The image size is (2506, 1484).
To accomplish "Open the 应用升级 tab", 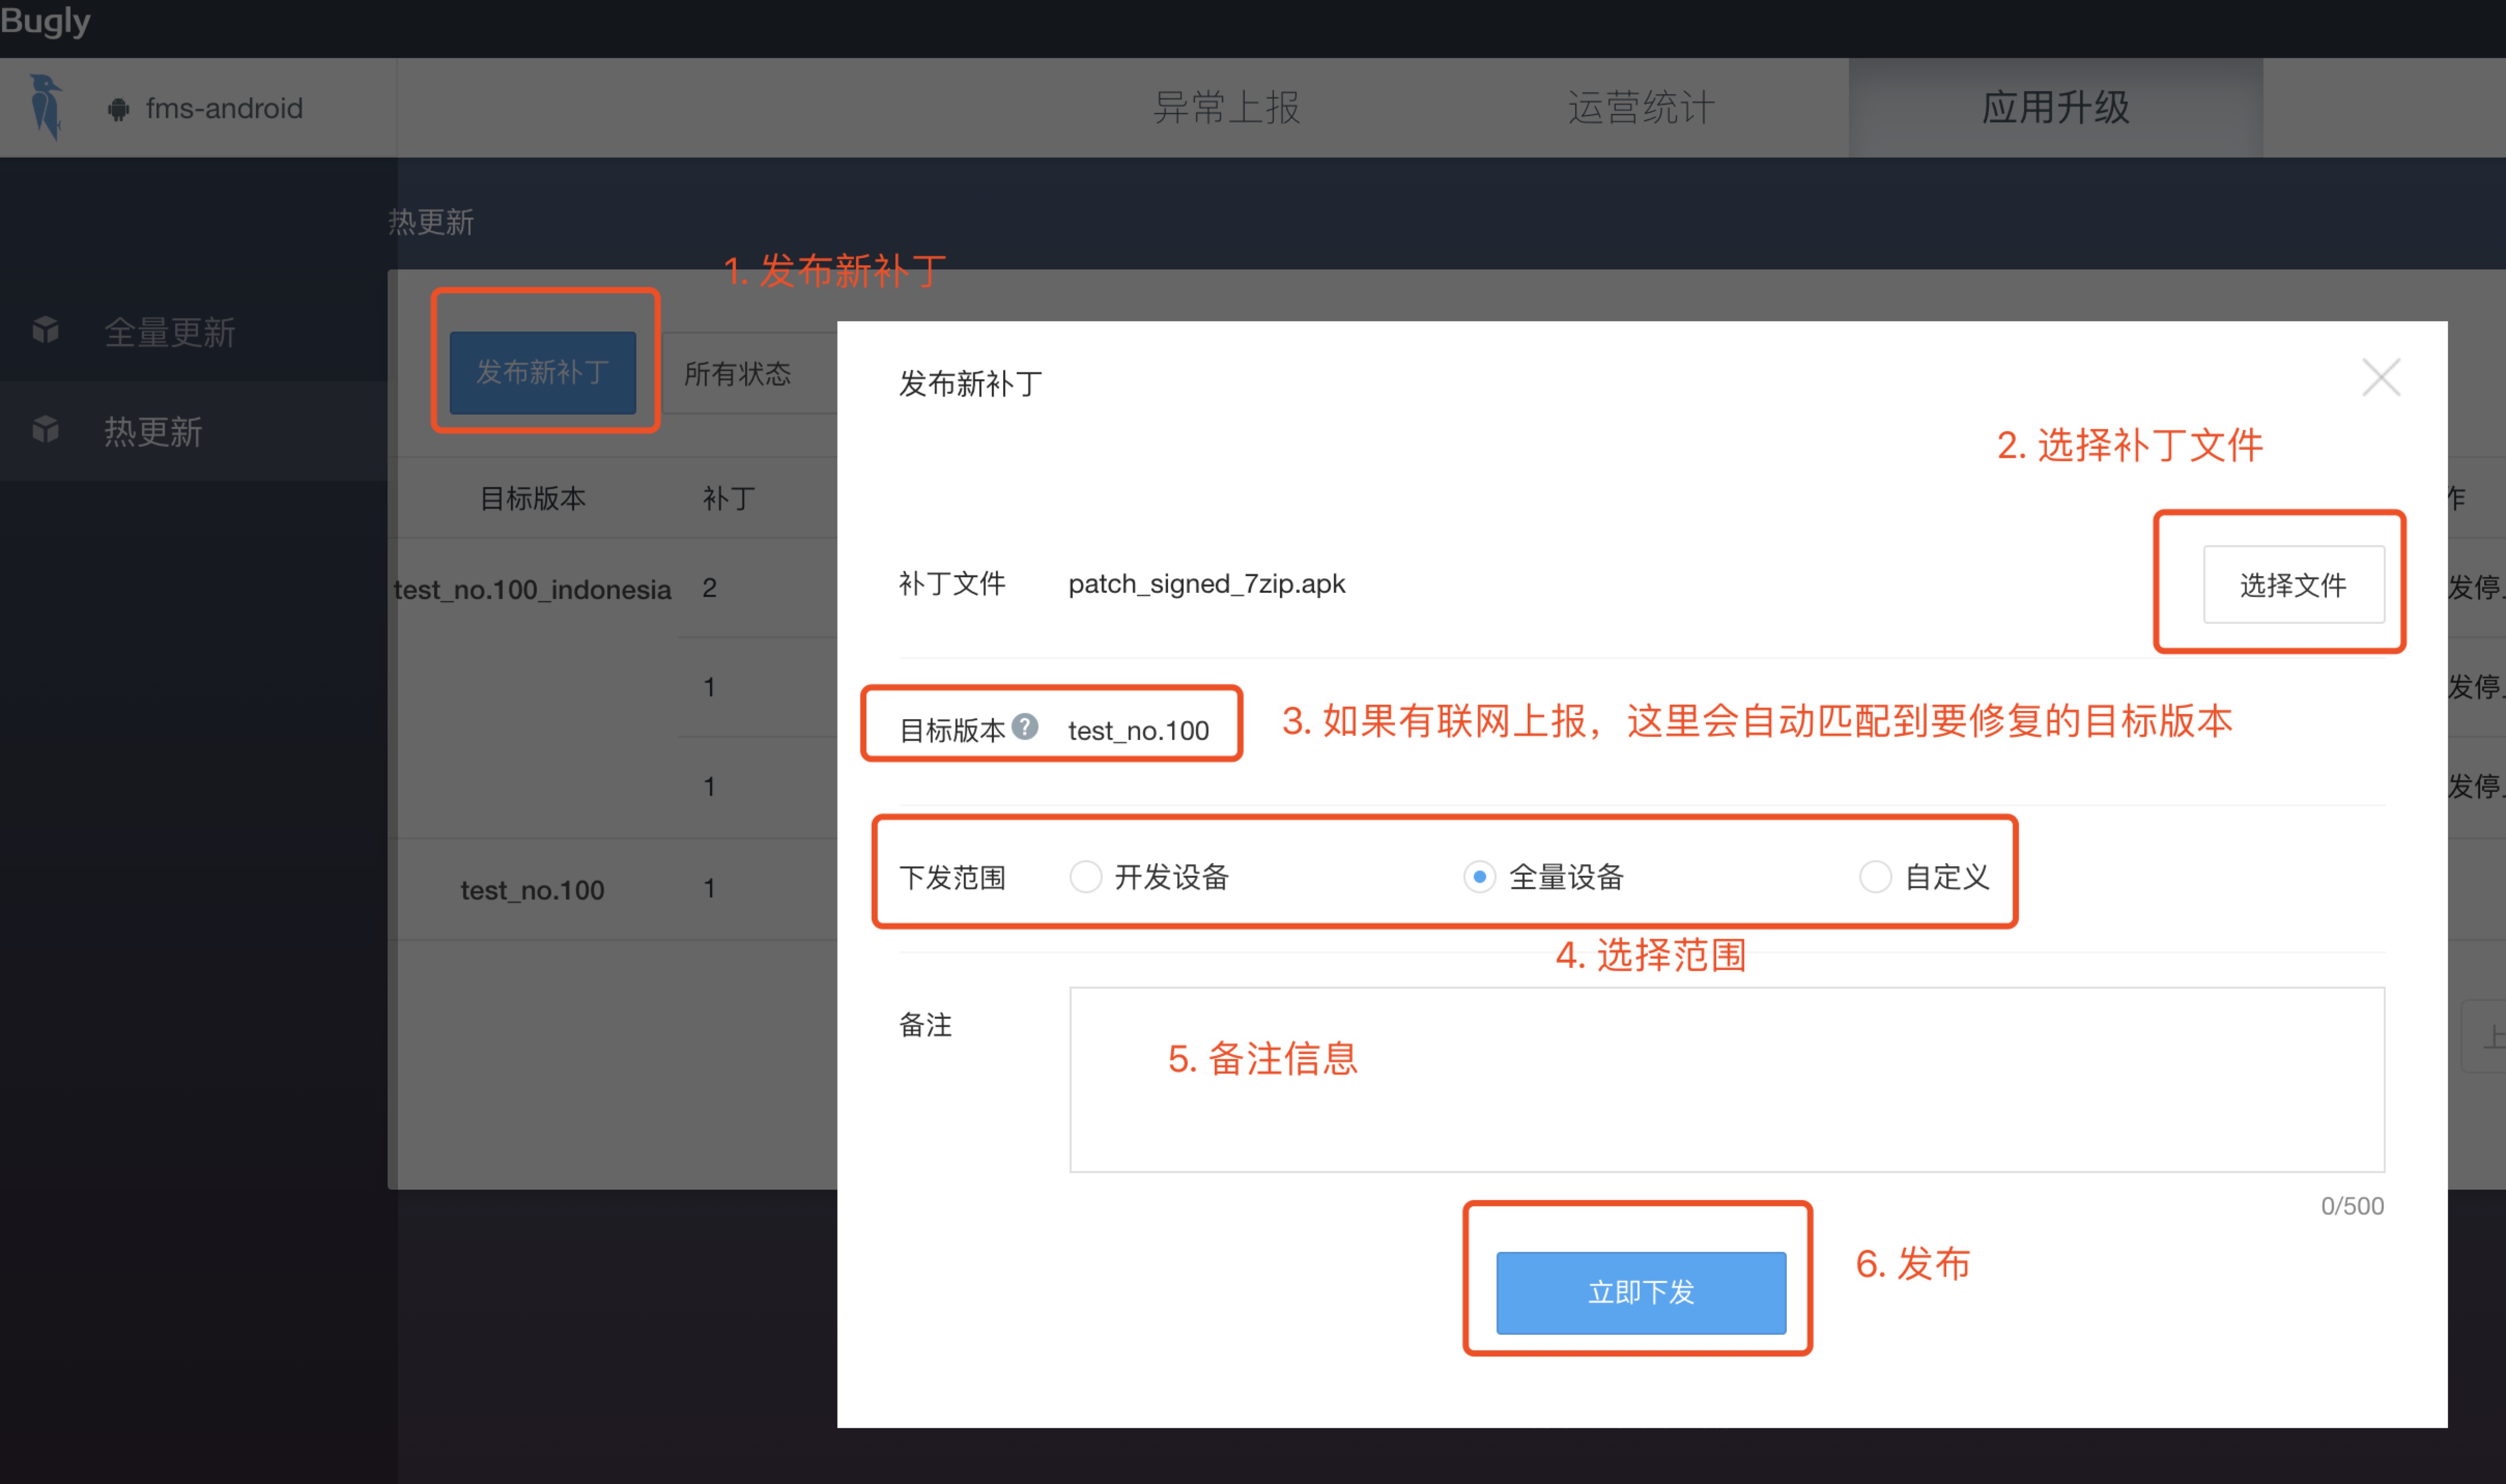I will click(x=2055, y=107).
